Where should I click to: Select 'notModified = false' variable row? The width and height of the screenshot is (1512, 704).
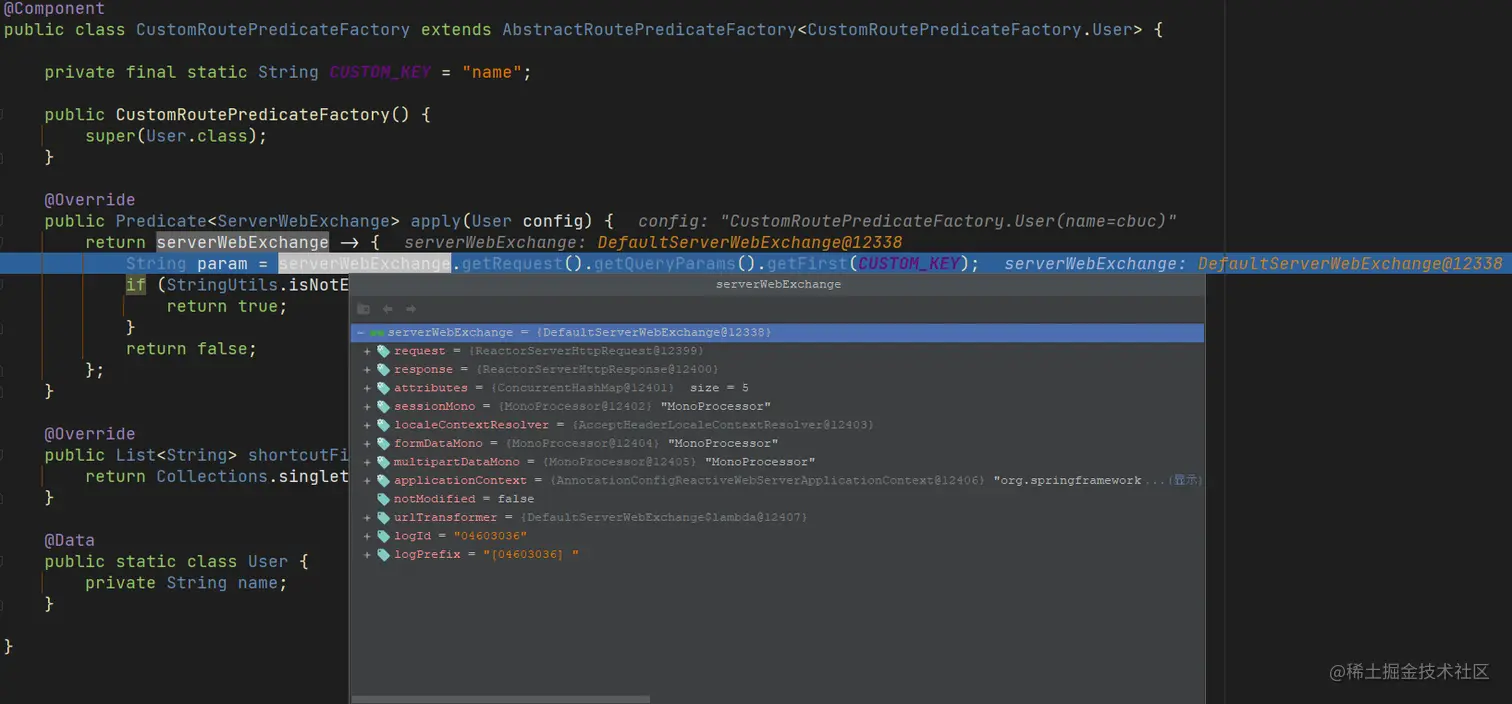coord(777,499)
